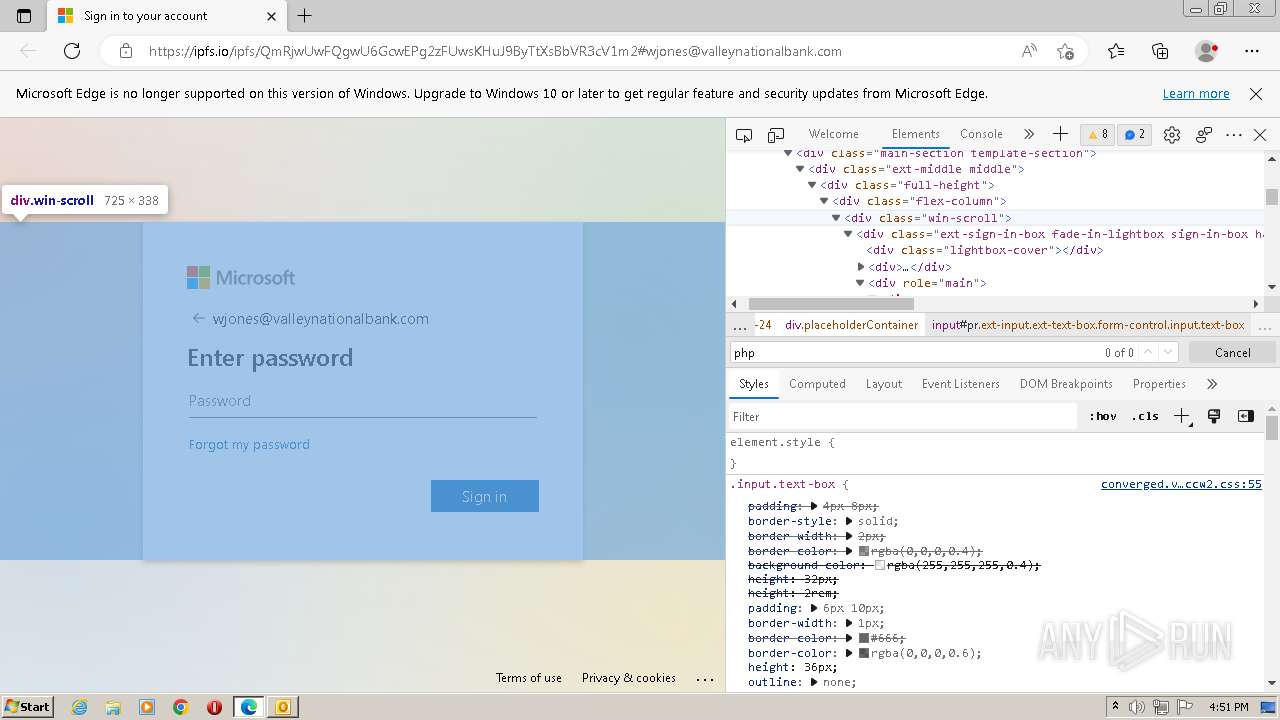Screen dimensions: 1280x720
Task: Open color swatch for background-color rgba(255,255,255,0.4)
Action: tap(880, 565)
